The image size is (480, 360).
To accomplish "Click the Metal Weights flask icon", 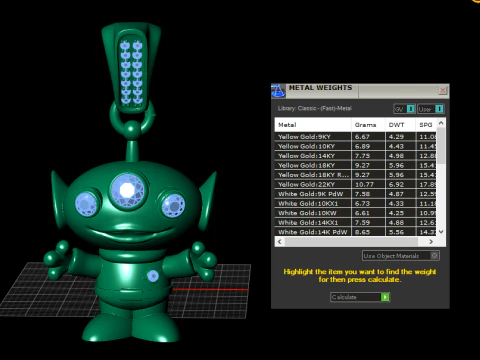I will pos(278,91).
